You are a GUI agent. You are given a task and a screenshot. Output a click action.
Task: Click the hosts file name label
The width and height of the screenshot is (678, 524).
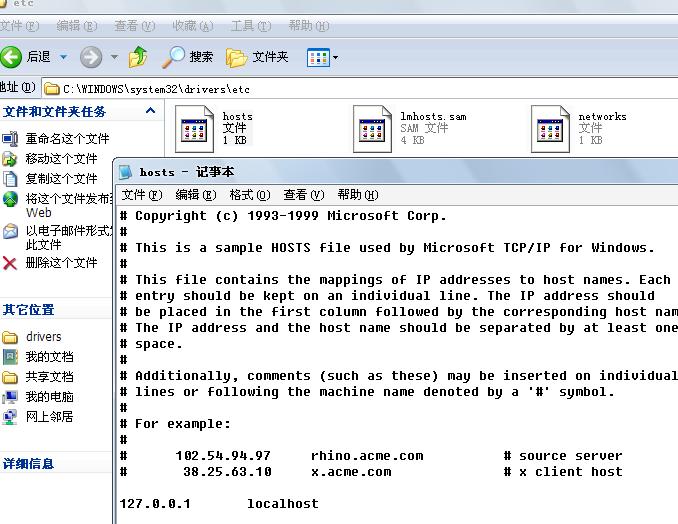coord(237,117)
